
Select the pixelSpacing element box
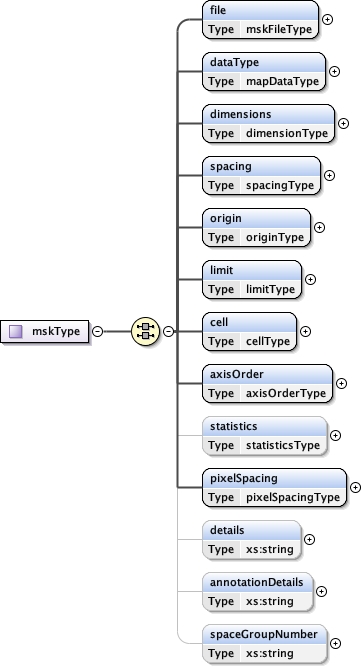(274, 488)
